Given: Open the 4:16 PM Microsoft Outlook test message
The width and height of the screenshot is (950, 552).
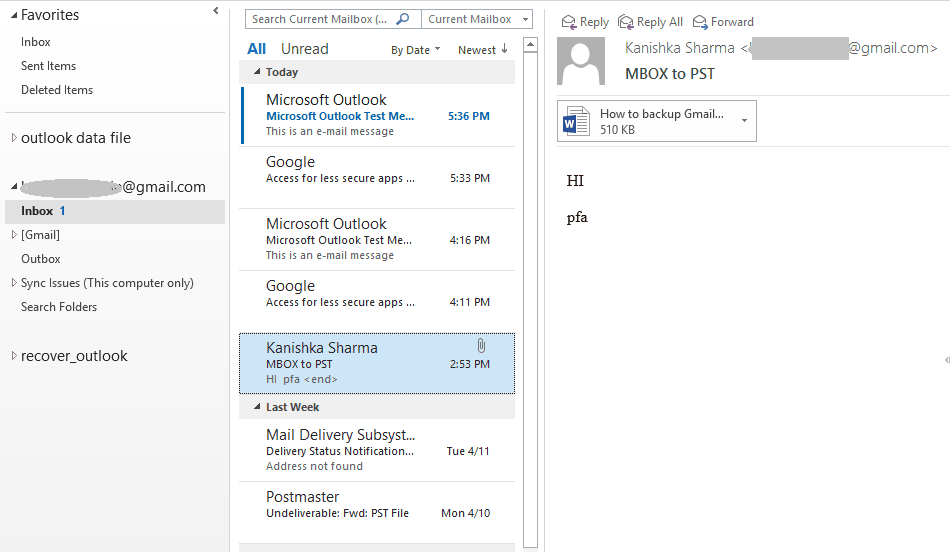Looking at the screenshot, I should coord(377,239).
